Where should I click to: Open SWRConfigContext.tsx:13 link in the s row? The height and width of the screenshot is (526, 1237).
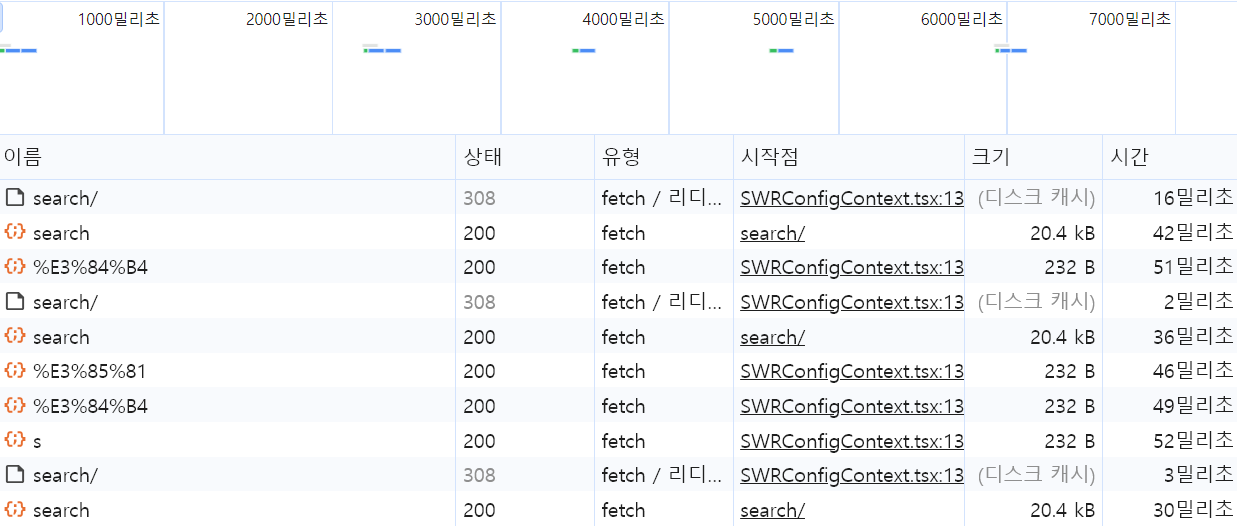coord(852,441)
